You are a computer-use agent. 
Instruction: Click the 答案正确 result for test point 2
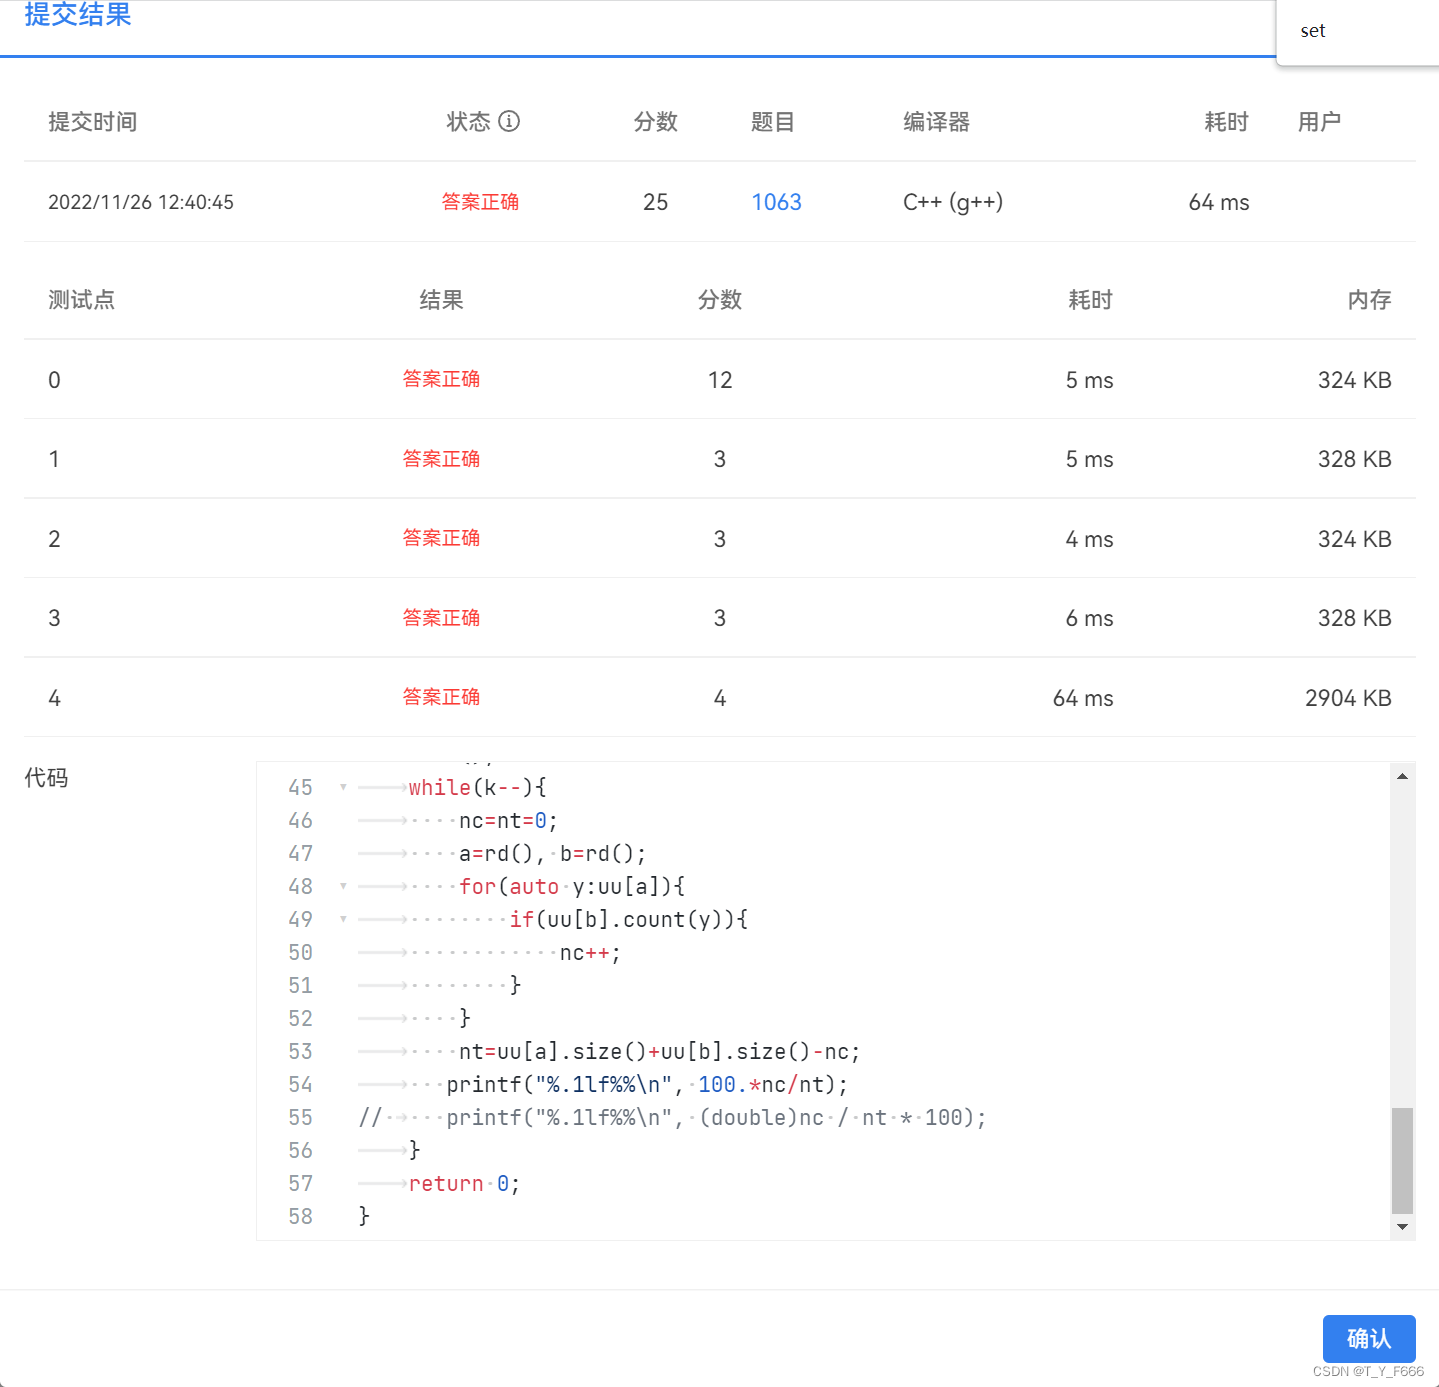click(441, 538)
